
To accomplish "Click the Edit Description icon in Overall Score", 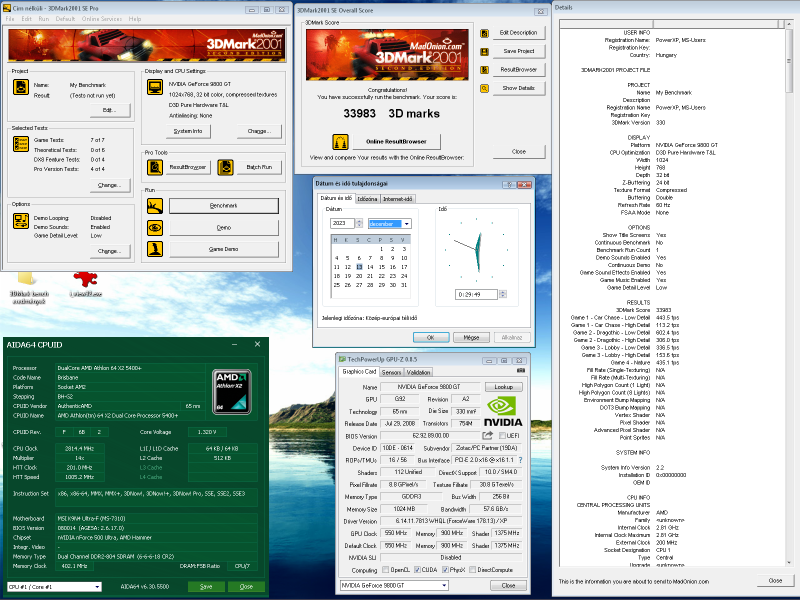I will 484,33.
